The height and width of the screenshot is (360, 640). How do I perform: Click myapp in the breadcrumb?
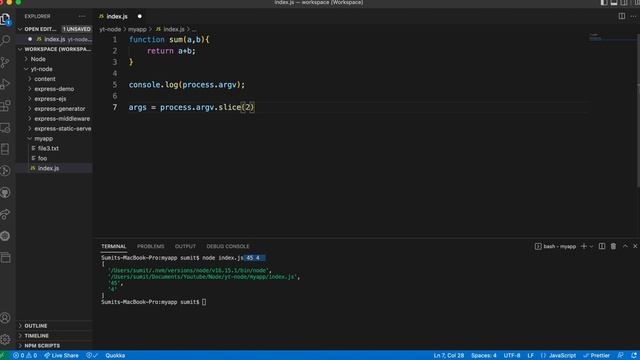tap(137, 29)
